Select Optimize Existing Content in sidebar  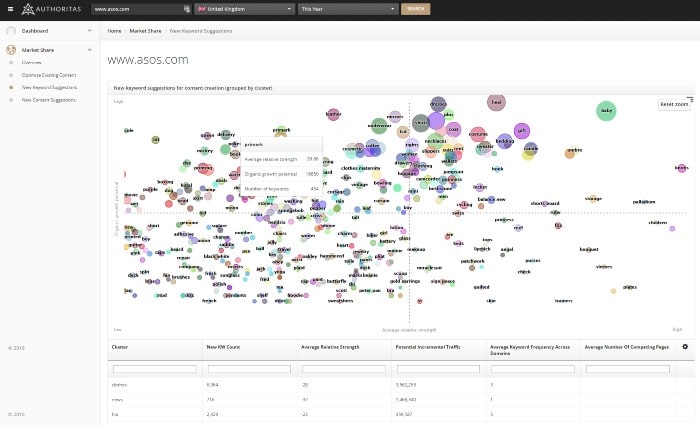pyautogui.click(x=49, y=75)
